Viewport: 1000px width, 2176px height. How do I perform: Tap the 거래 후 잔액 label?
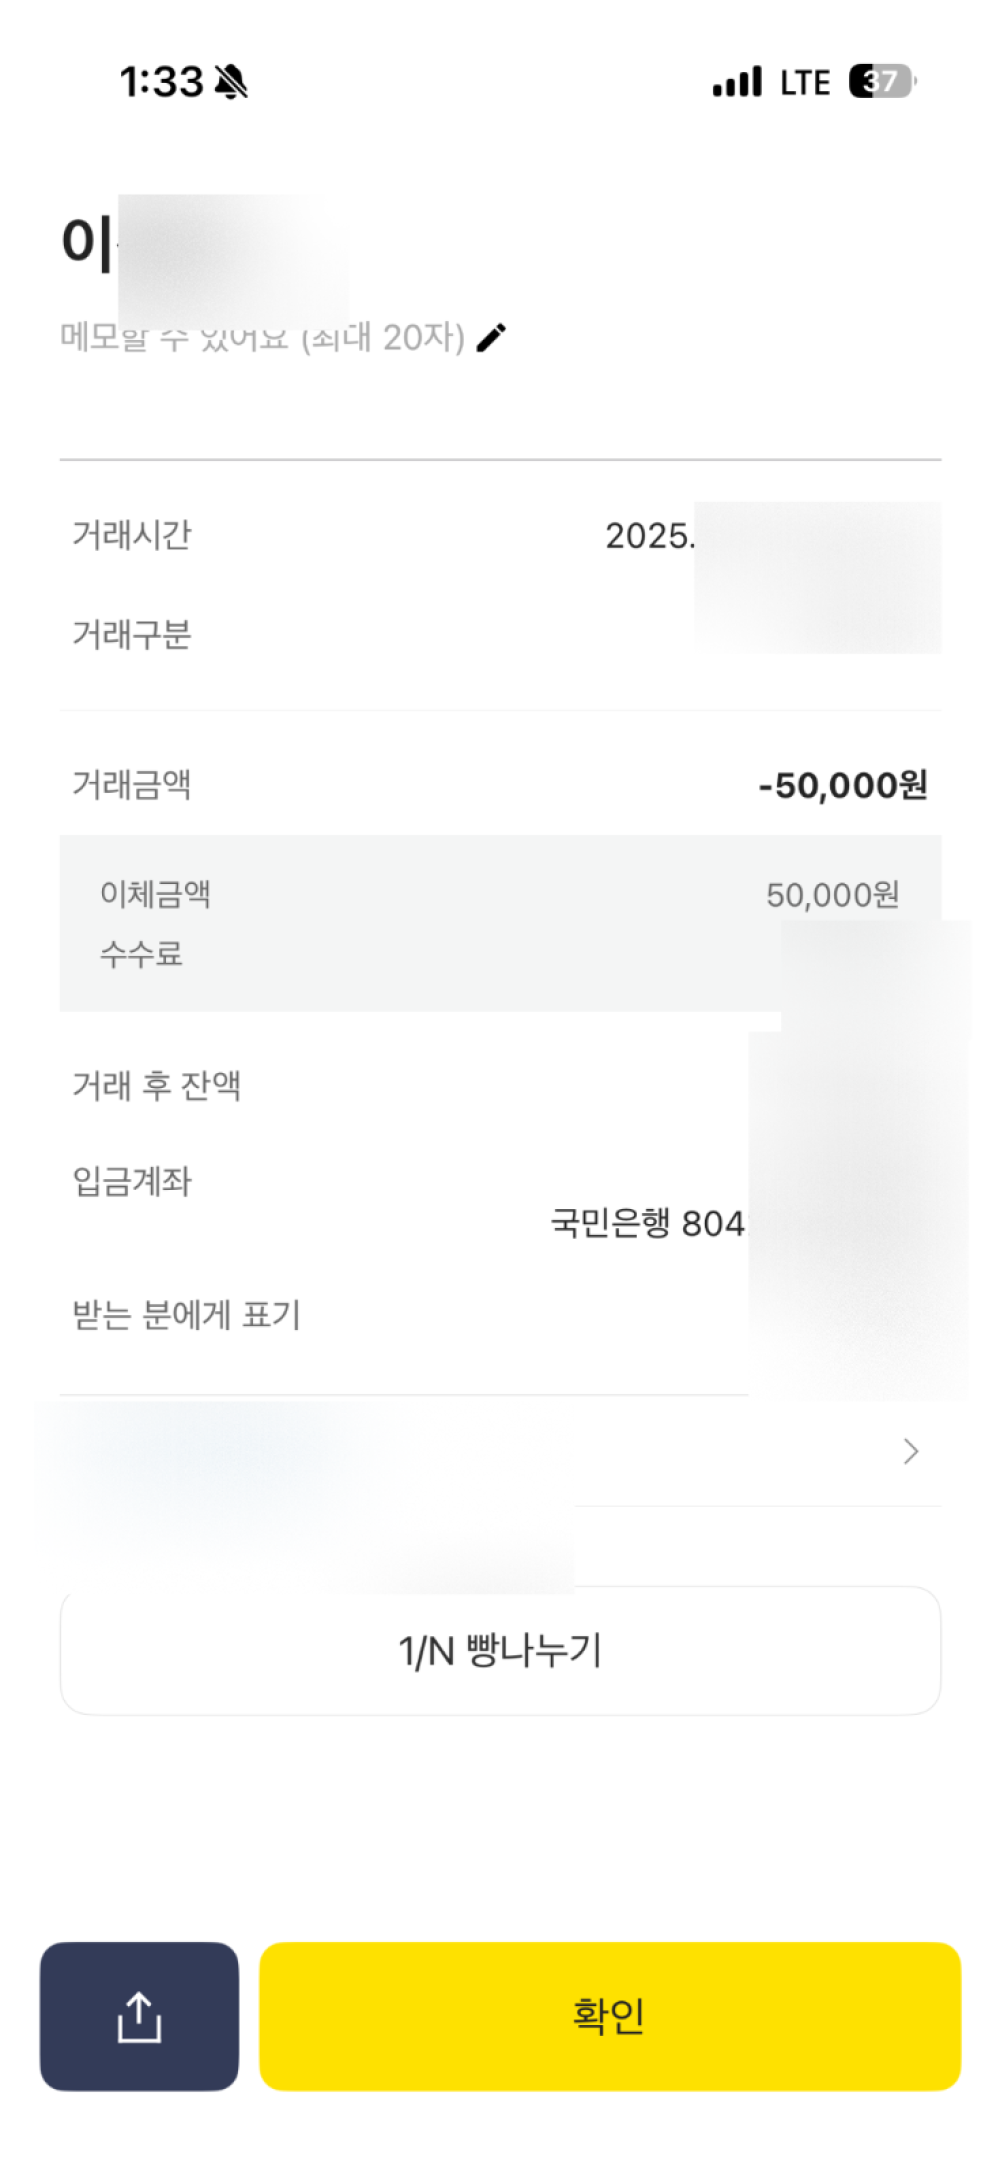pyautogui.click(x=156, y=1085)
